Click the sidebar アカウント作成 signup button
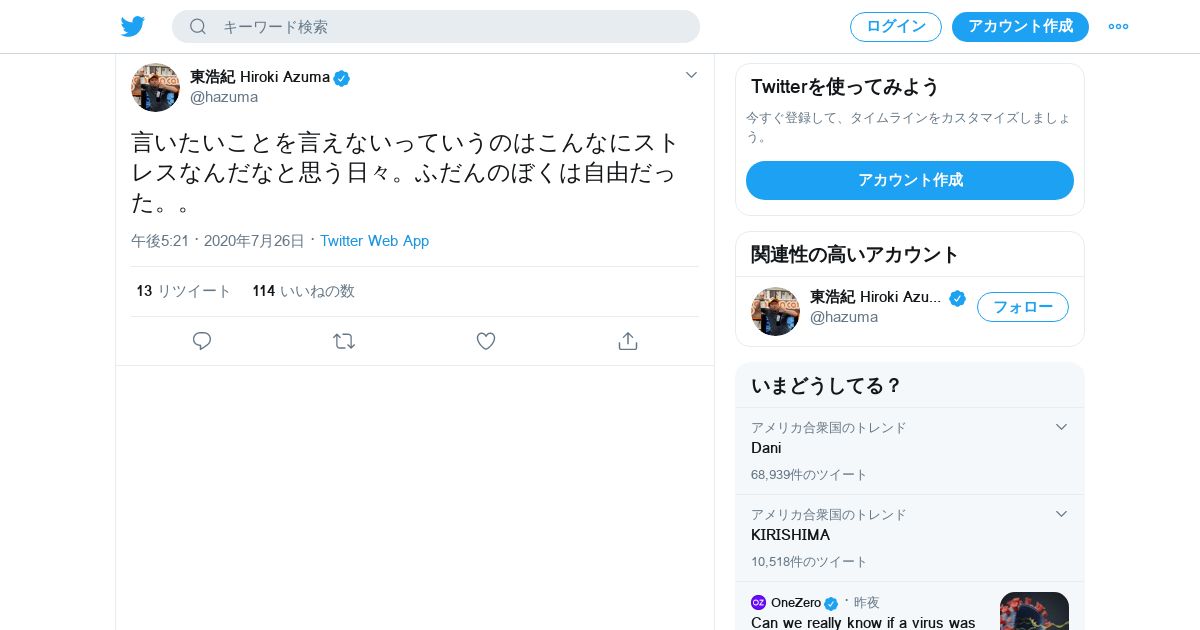 point(909,180)
